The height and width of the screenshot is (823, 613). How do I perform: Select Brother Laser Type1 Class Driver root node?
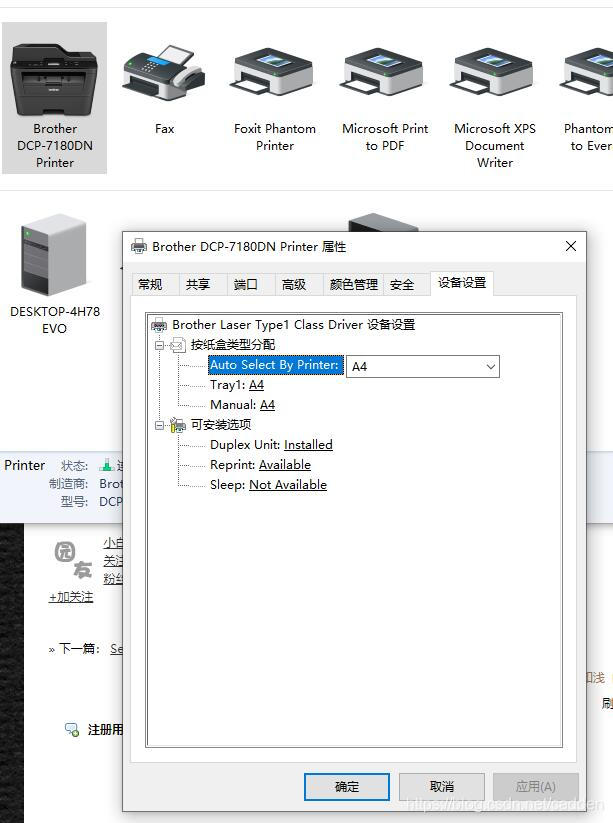(x=293, y=325)
